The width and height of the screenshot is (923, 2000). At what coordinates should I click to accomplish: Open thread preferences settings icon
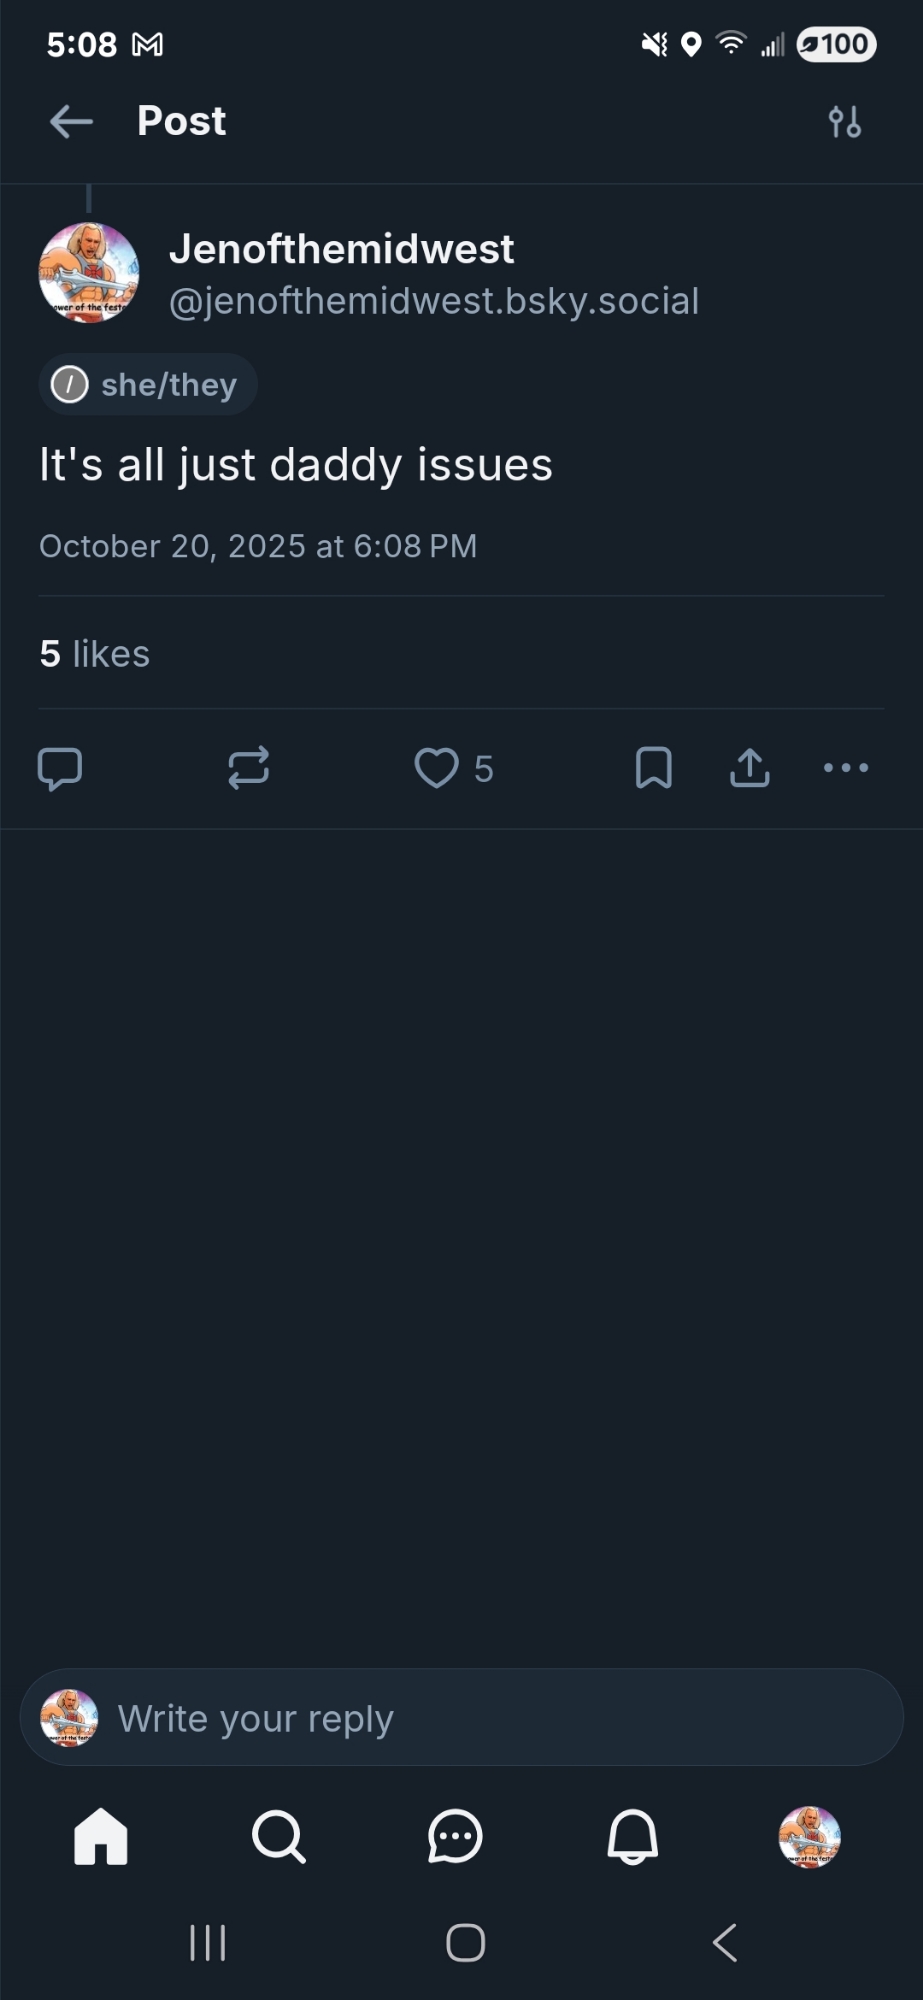[x=845, y=122]
